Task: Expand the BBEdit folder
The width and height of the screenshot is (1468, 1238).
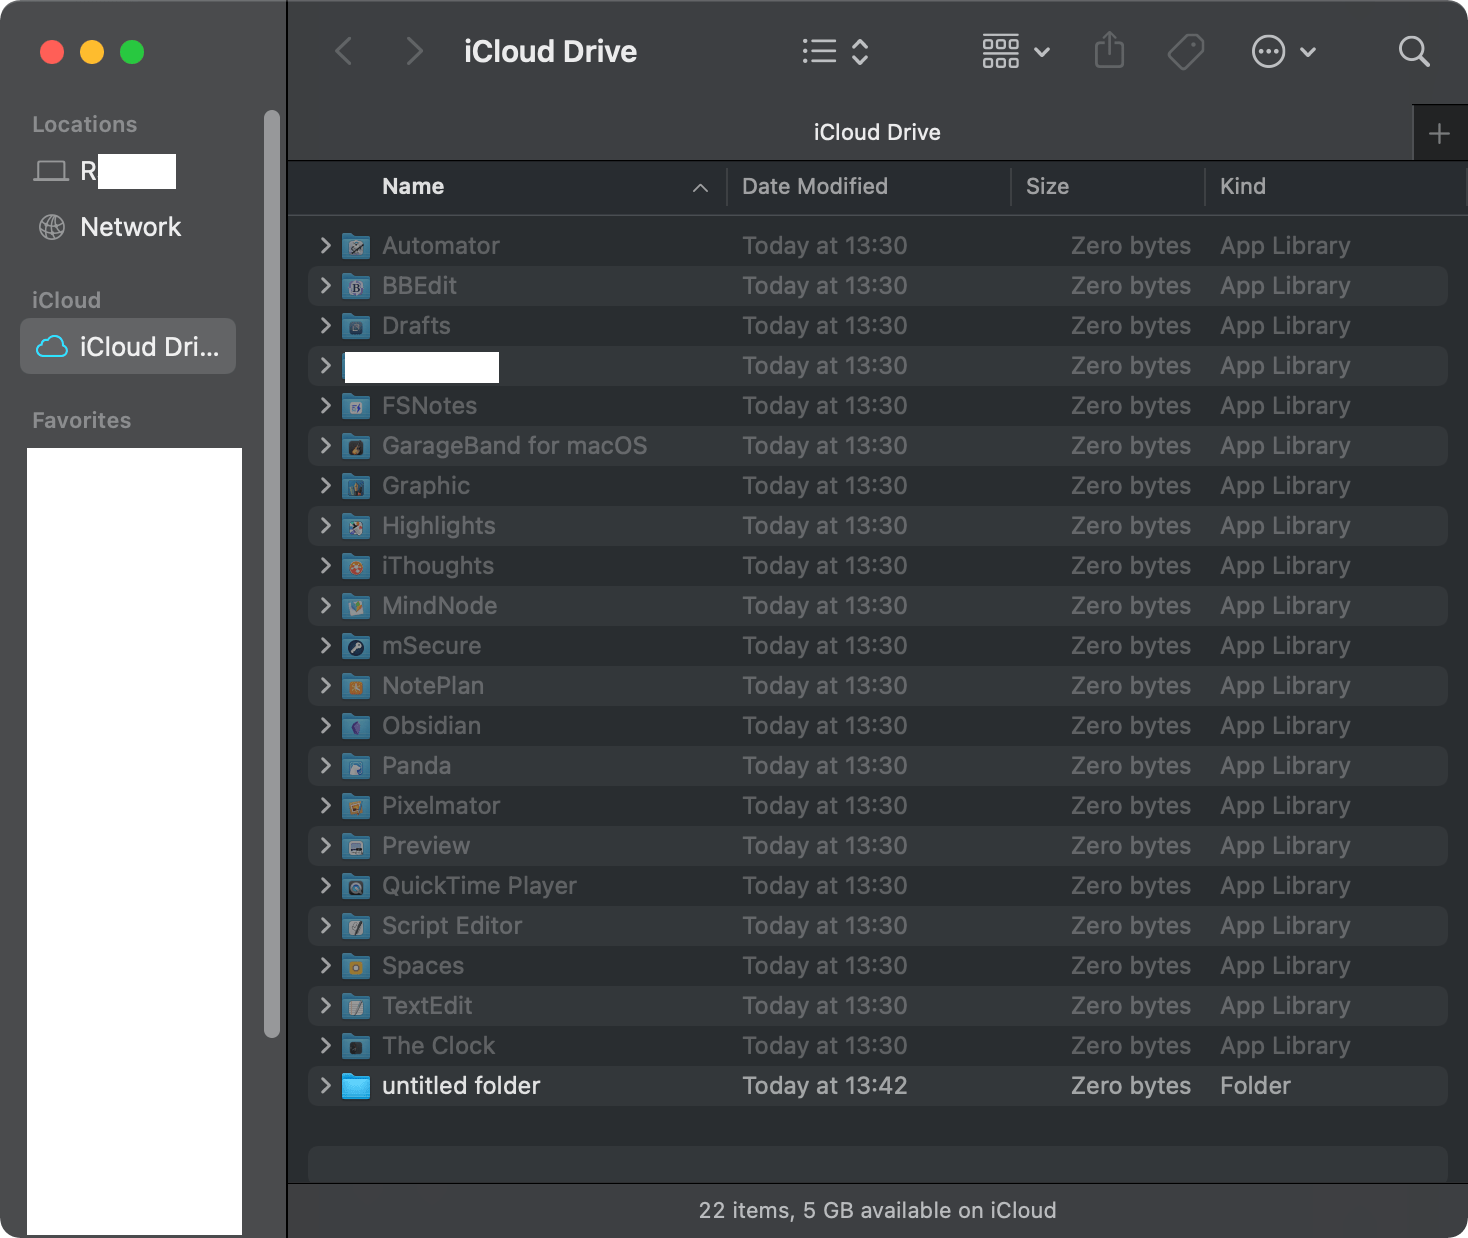Action: pyautogui.click(x=325, y=285)
